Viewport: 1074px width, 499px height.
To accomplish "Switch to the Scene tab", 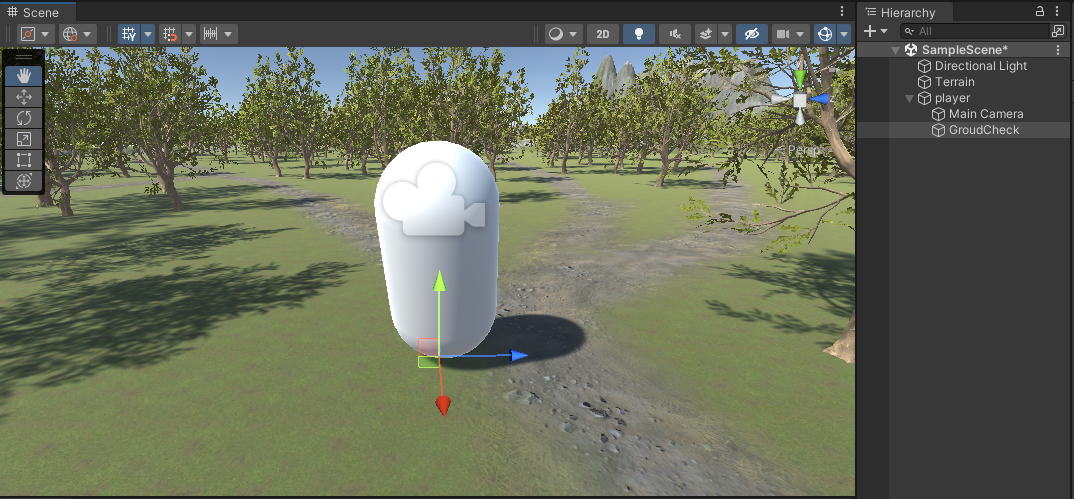I will tap(34, 12).
